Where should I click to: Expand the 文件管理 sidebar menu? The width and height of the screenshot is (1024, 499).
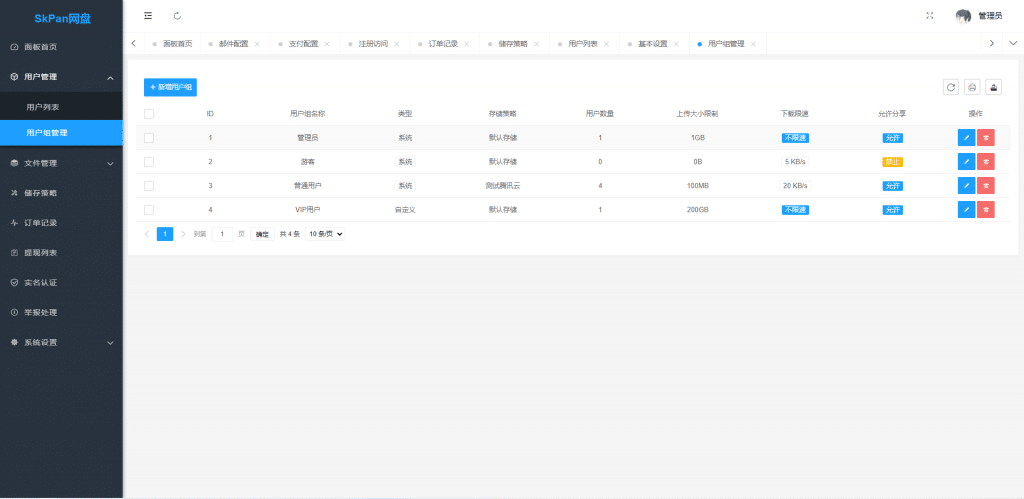coord(61,163)
